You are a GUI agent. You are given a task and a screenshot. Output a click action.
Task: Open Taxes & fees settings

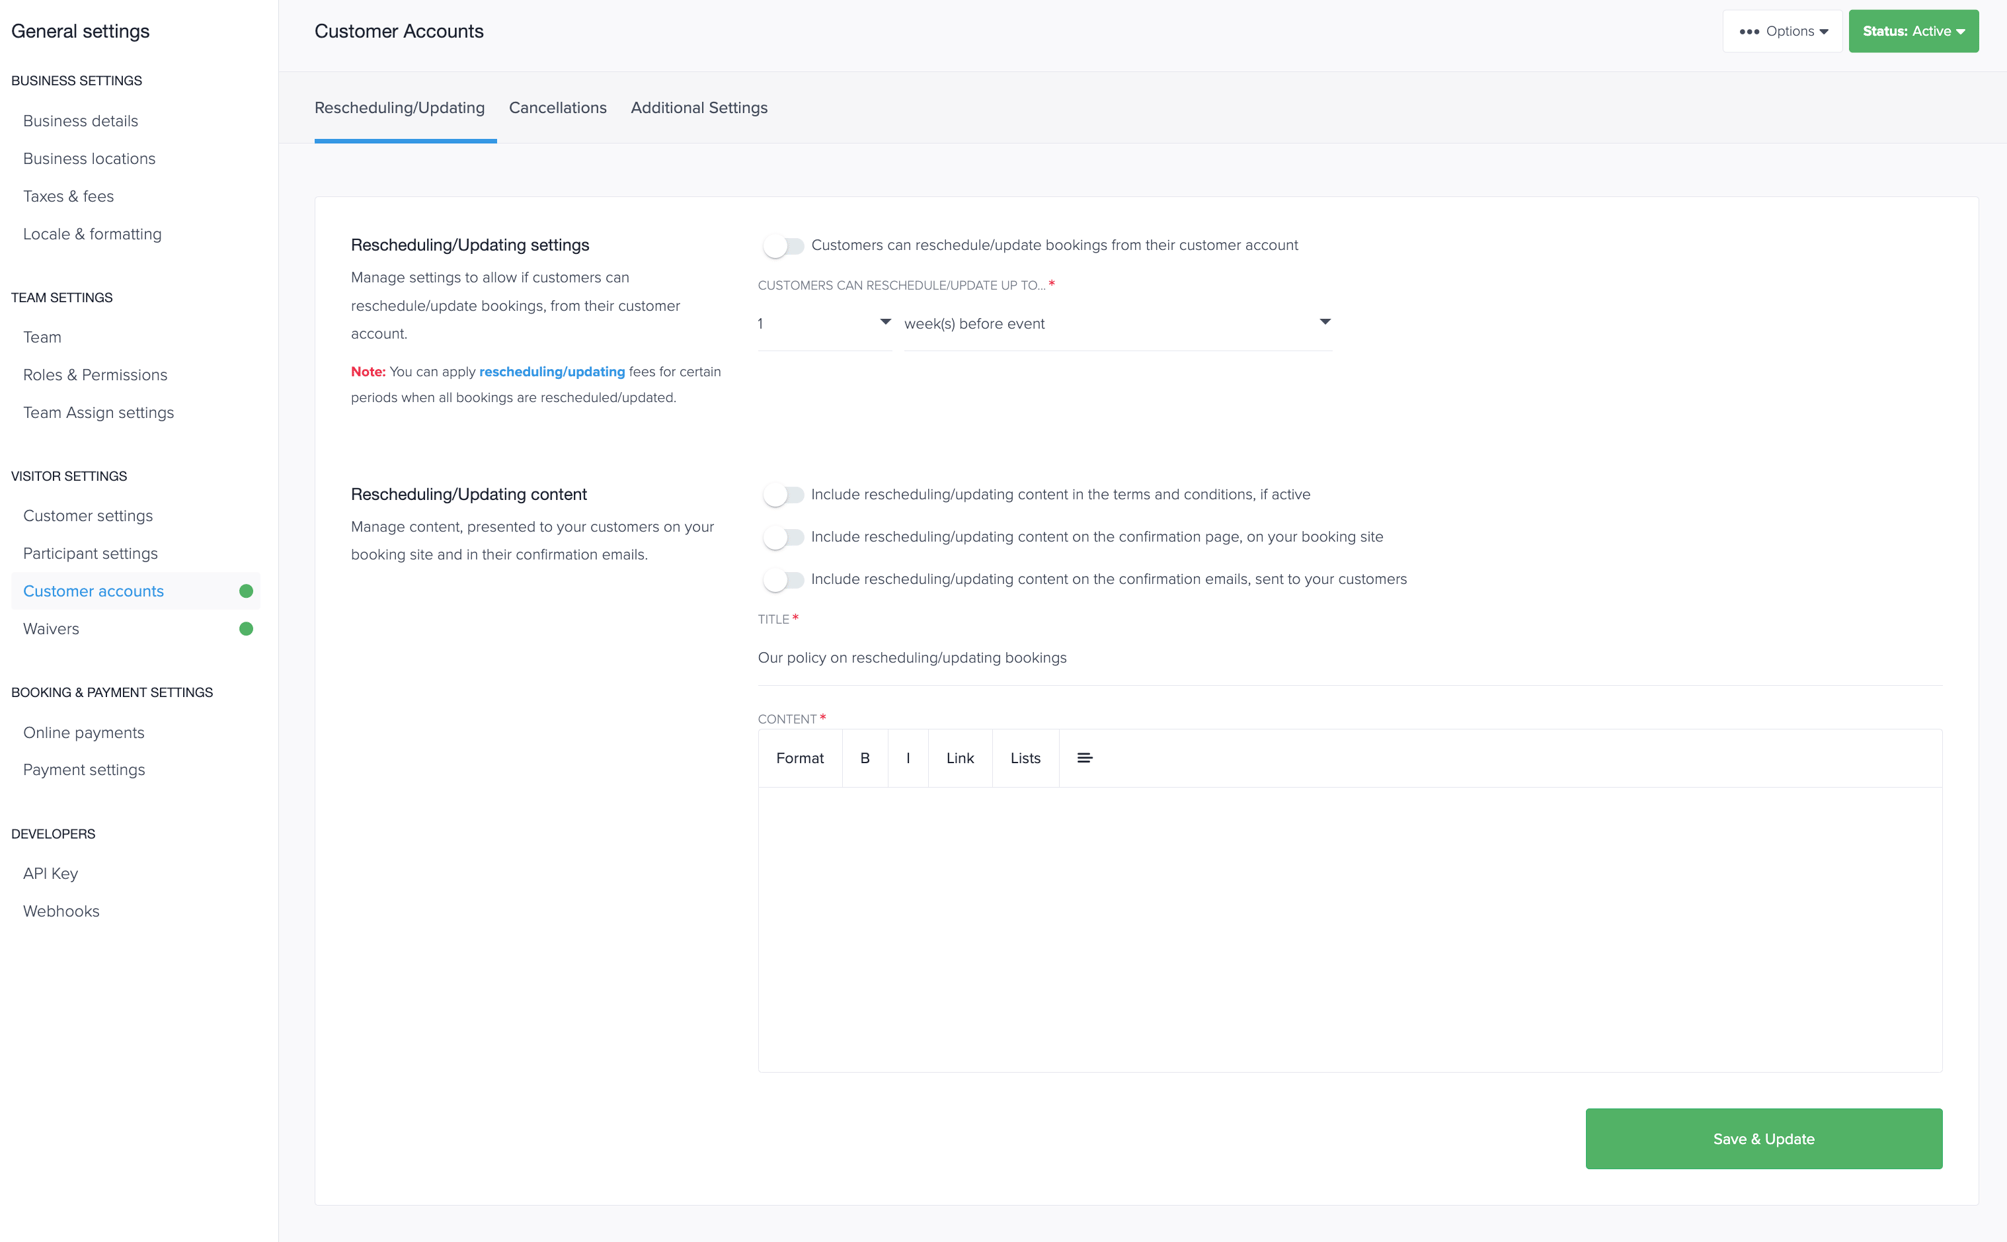pyautogui.click(x=68, y=197)
